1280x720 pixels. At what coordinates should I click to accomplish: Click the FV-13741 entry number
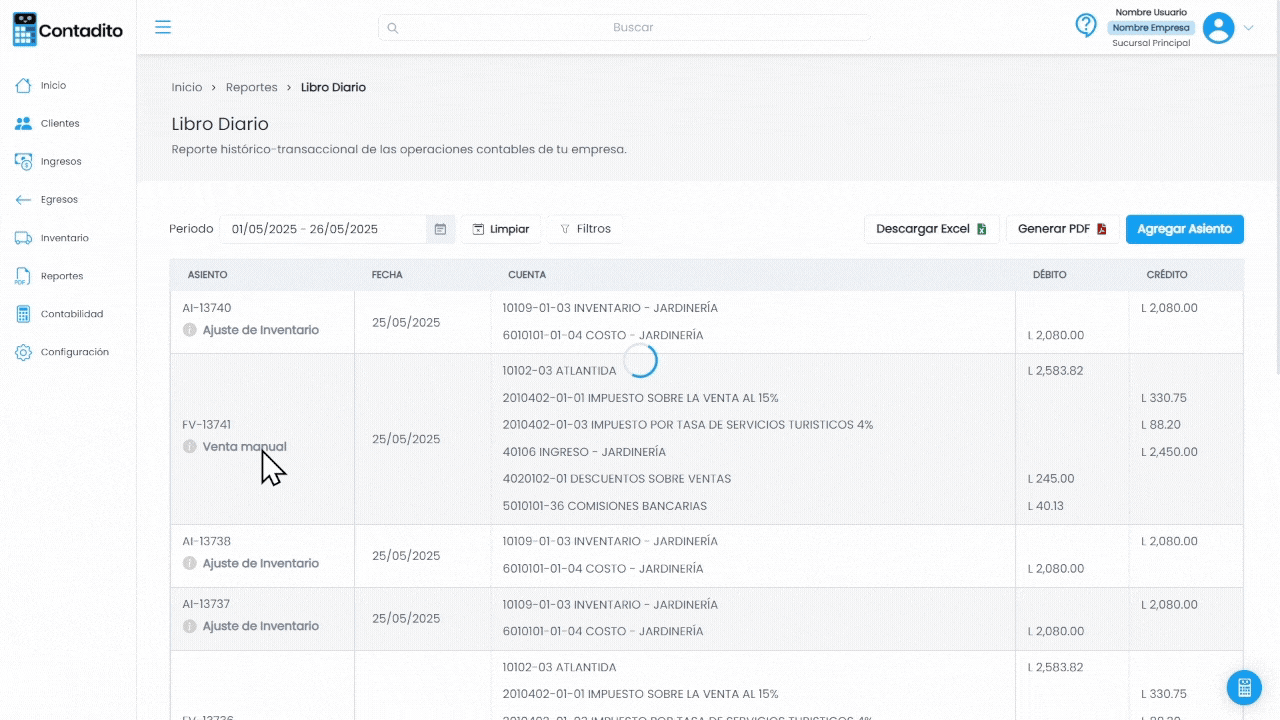(206, 425)
